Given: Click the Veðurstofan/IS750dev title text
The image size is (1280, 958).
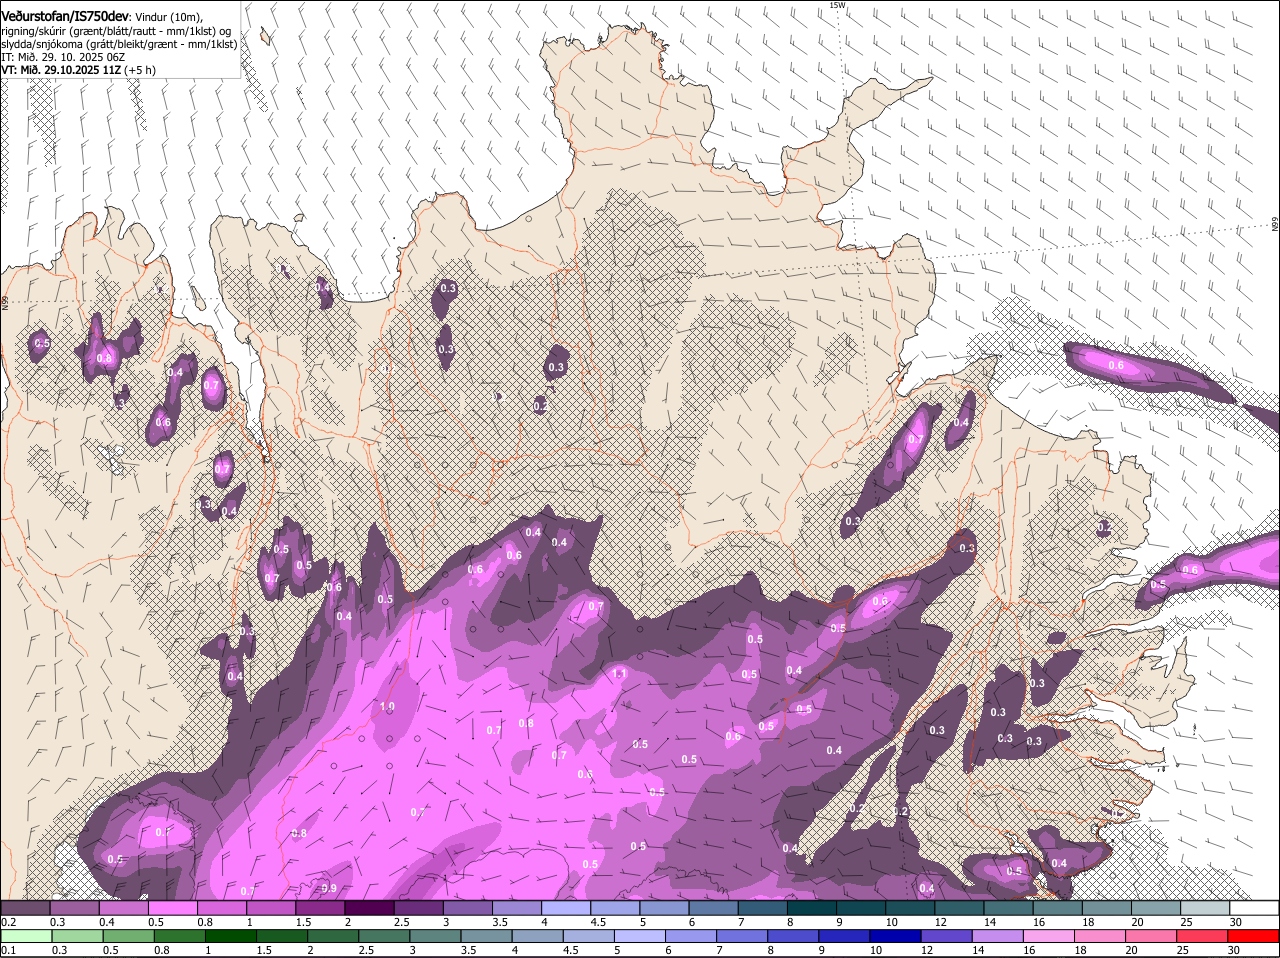Looking at the screenshot, I should (65, 17).
